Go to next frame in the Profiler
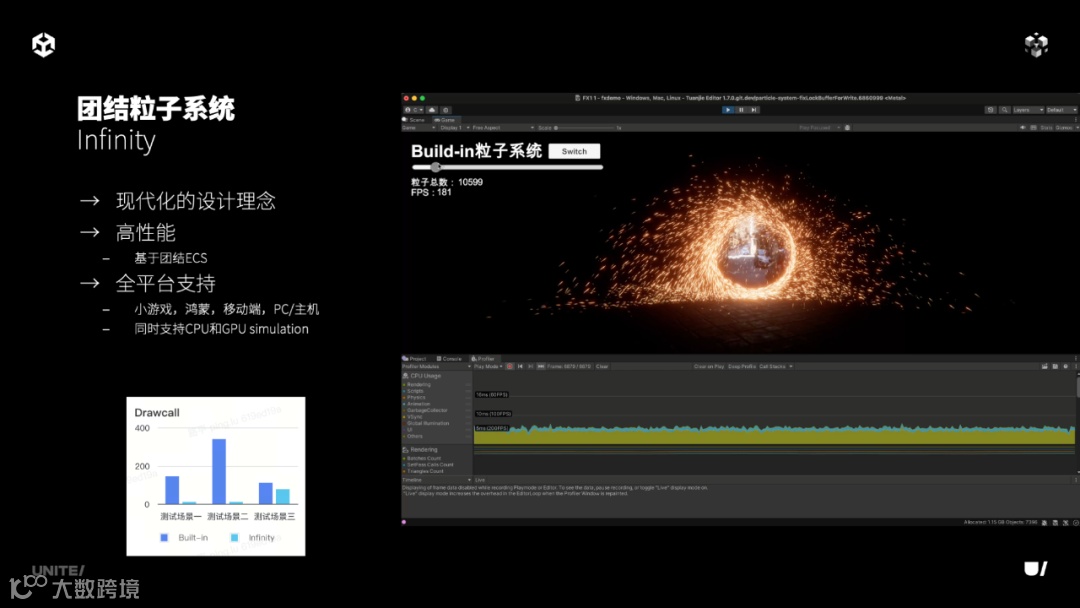This screenshot has height=608, width=1080. (x=530, y=366)
